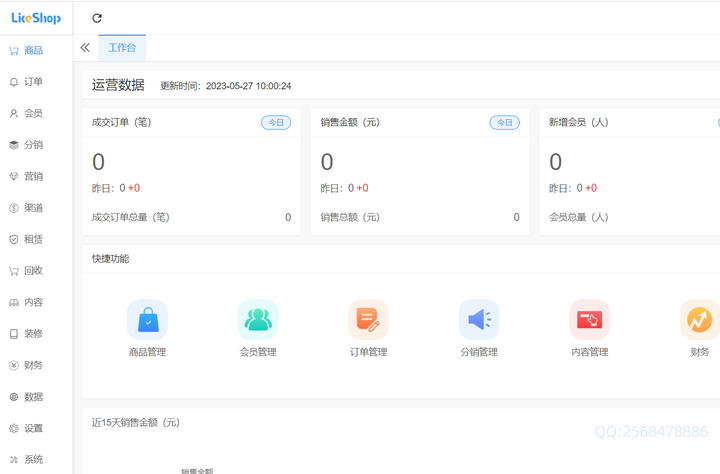
Task: Open the 订单 sidebar menu
Action: point(36,82)
